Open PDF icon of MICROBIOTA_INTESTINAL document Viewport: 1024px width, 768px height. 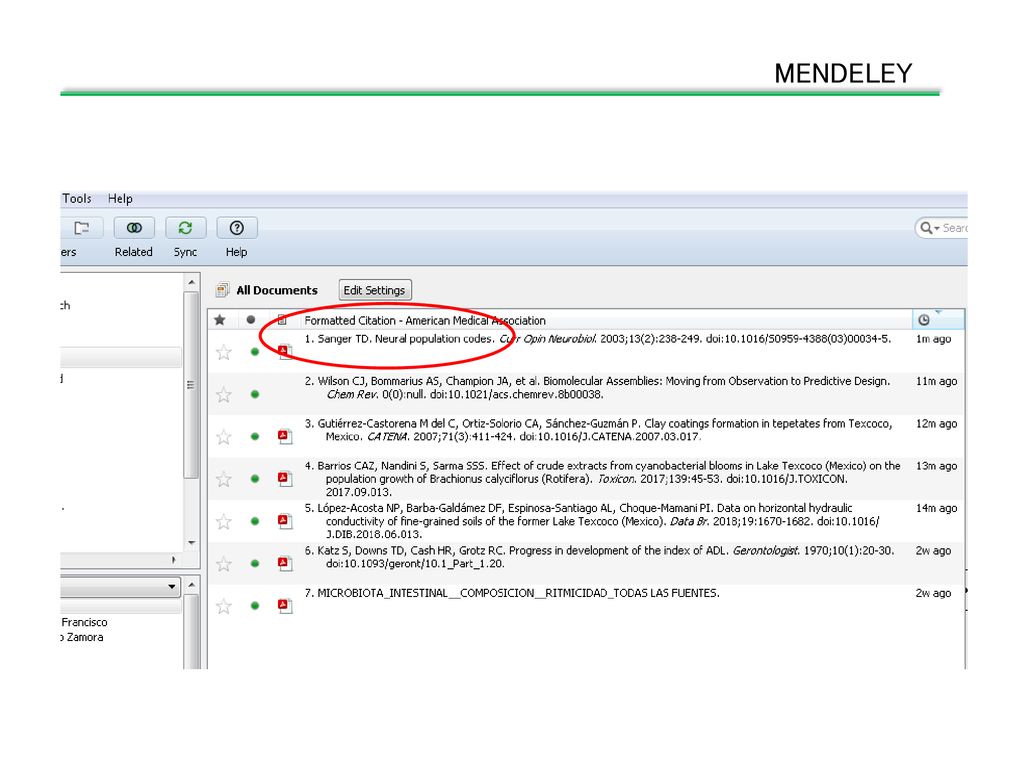(285, 606)
